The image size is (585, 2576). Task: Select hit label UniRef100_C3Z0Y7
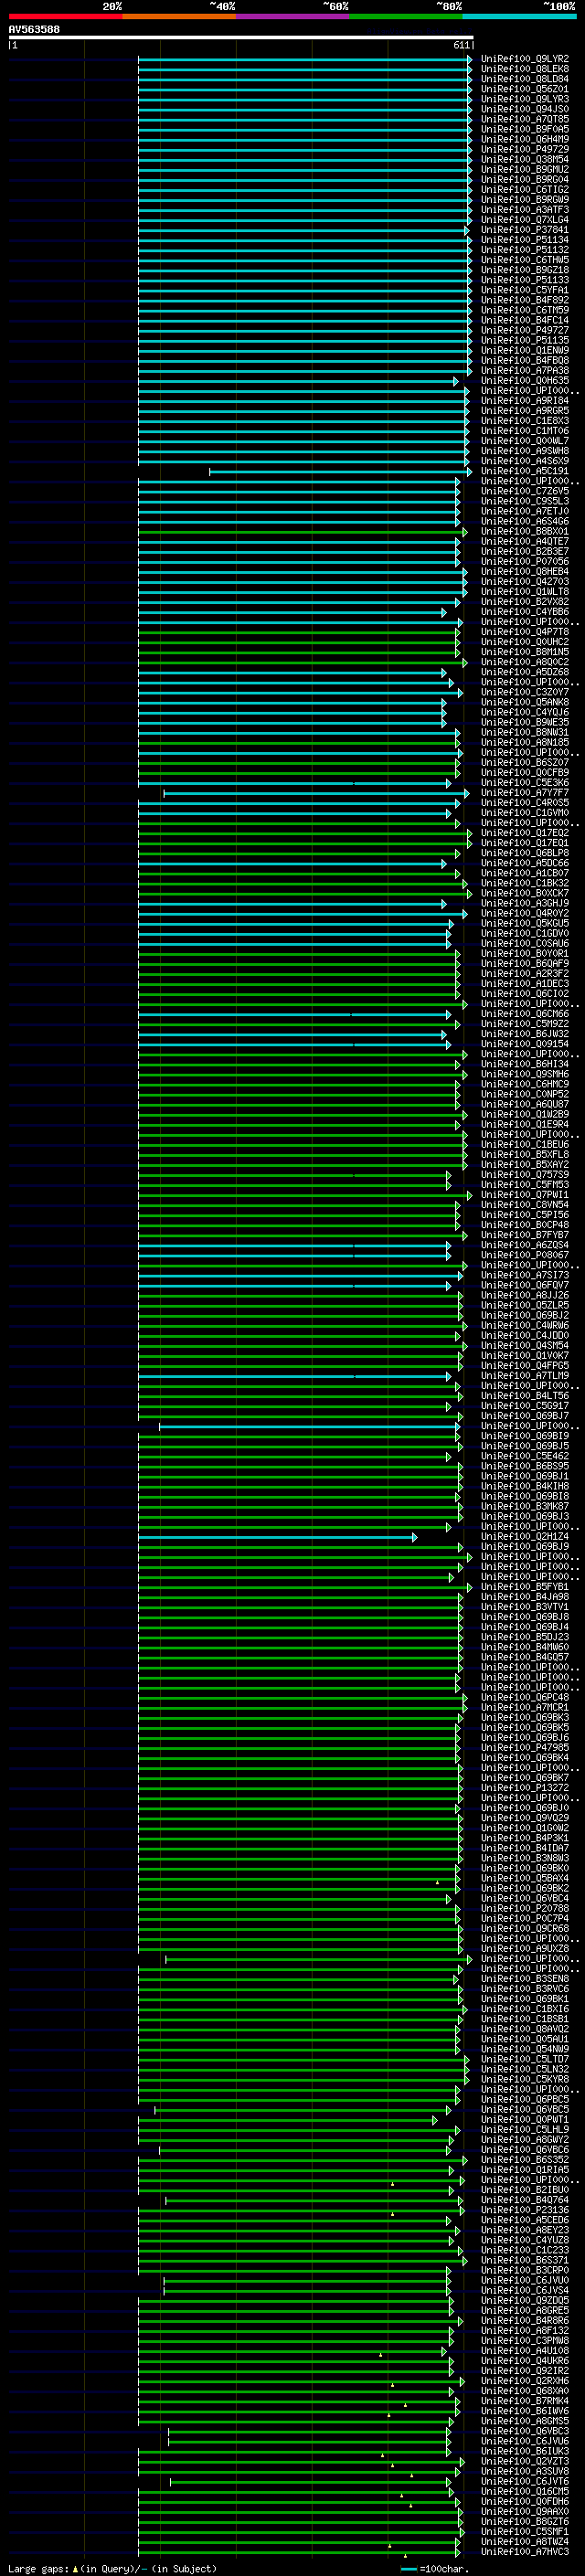pos(525,692)
